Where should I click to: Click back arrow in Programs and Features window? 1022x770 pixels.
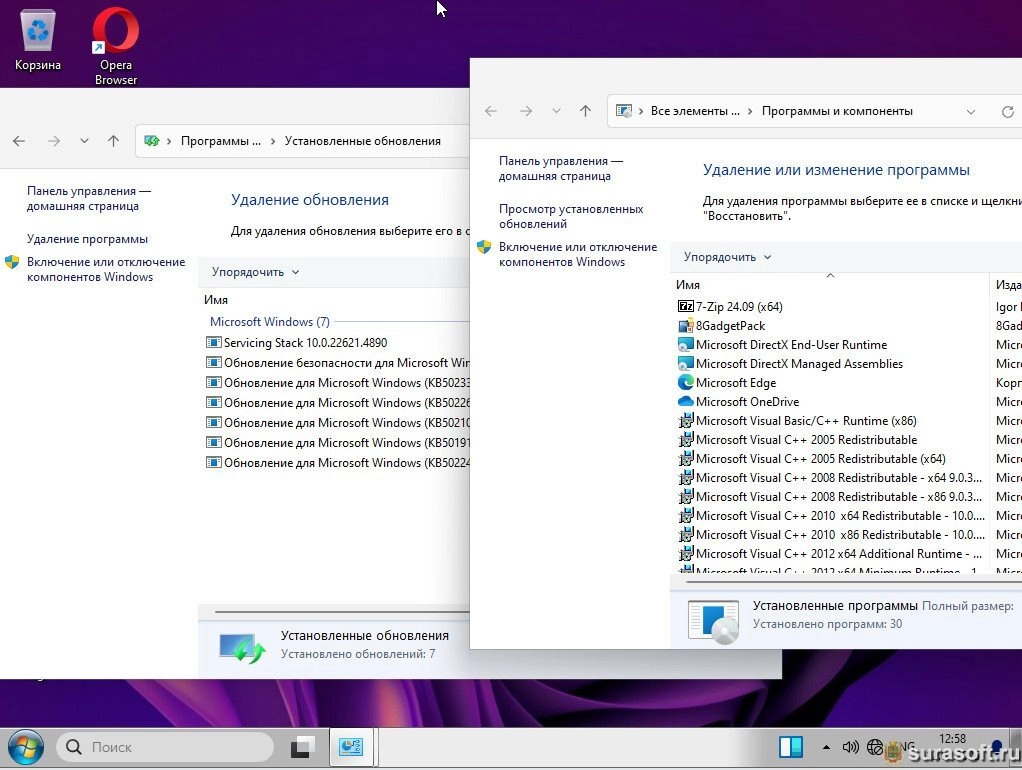[491, 111]
